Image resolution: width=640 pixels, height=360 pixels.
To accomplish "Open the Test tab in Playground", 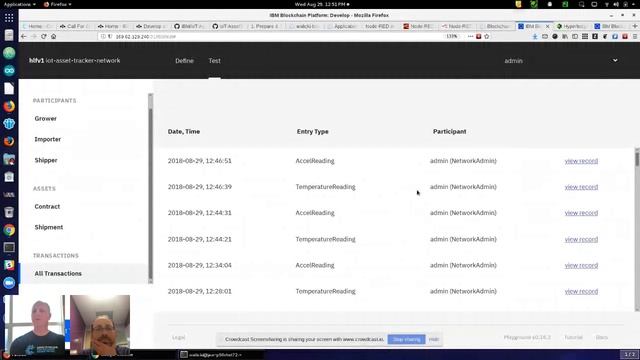I will coord(215,60).
